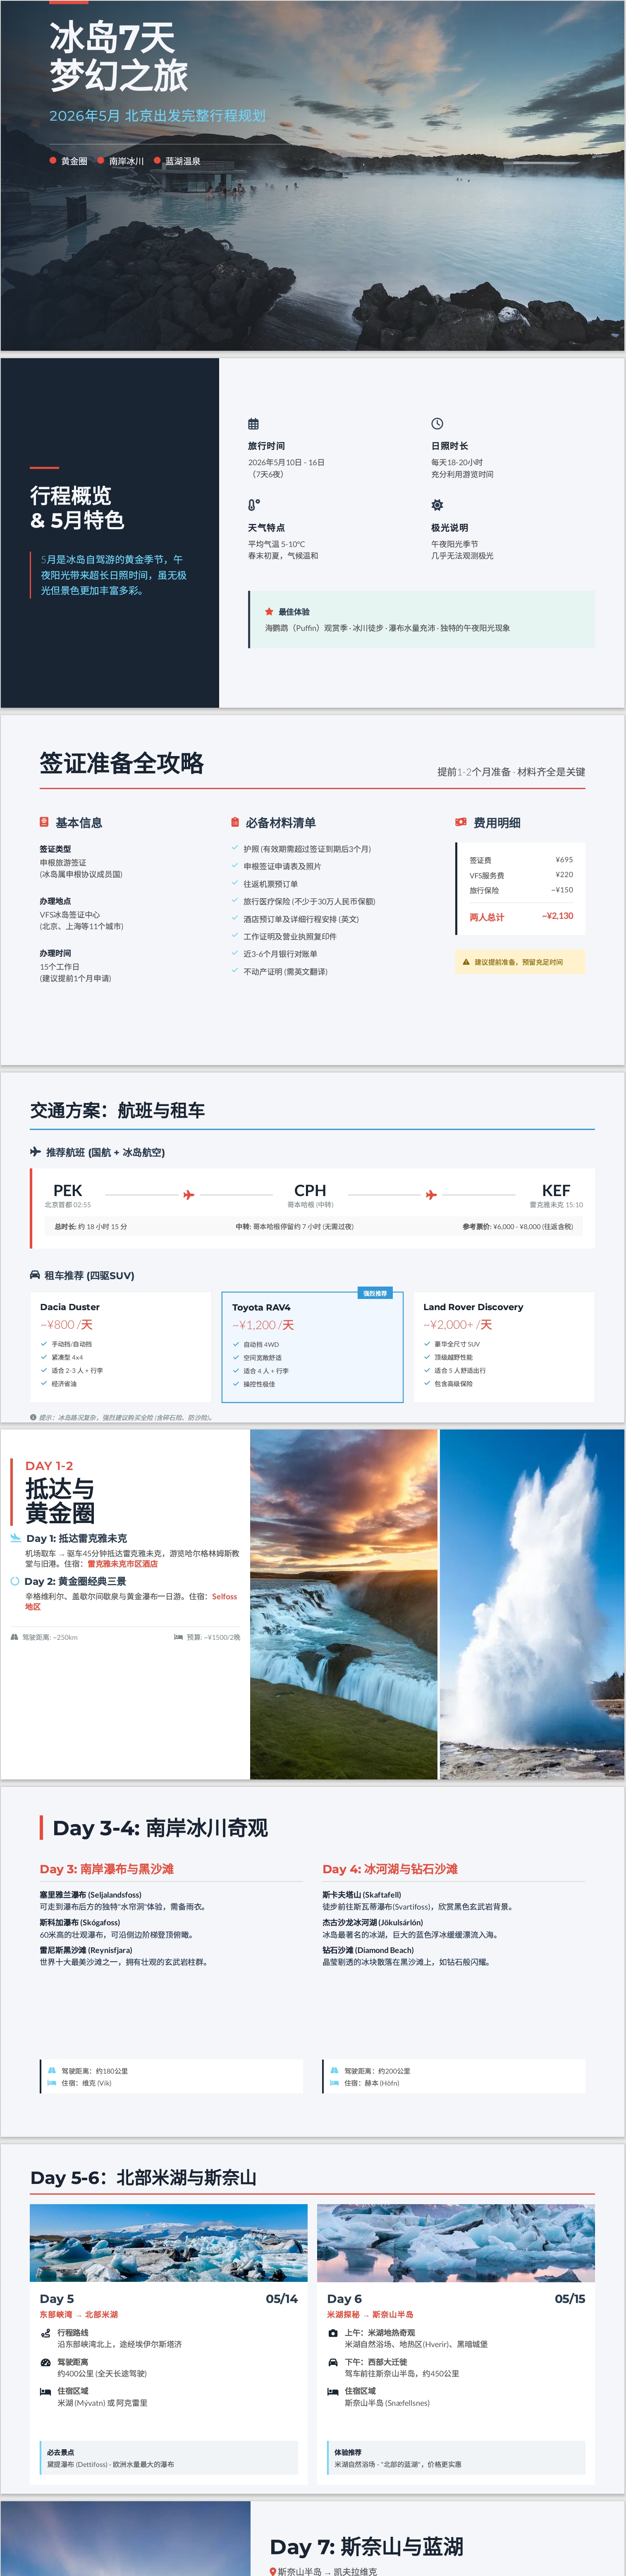Click the 签证准备全攻略 section title
Screen dimensions: 626x2576
(x=122, y=763)
